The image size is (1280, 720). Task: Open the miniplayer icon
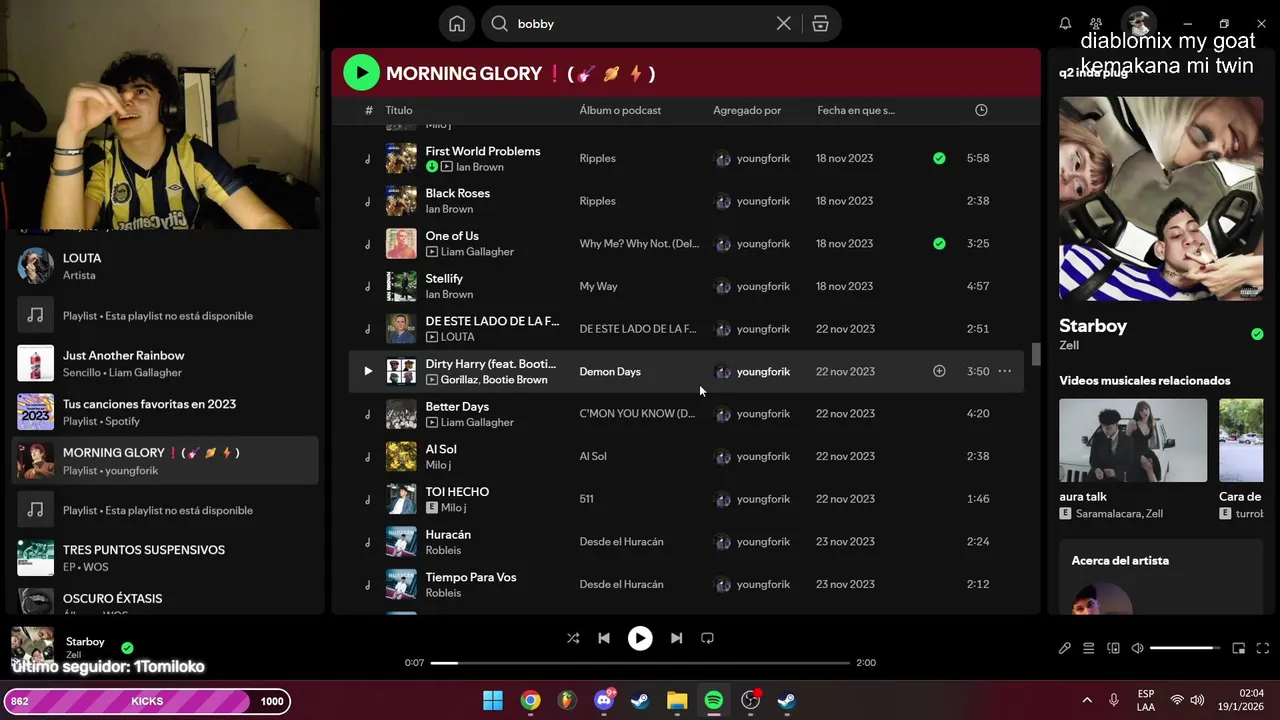[1238, 648]
